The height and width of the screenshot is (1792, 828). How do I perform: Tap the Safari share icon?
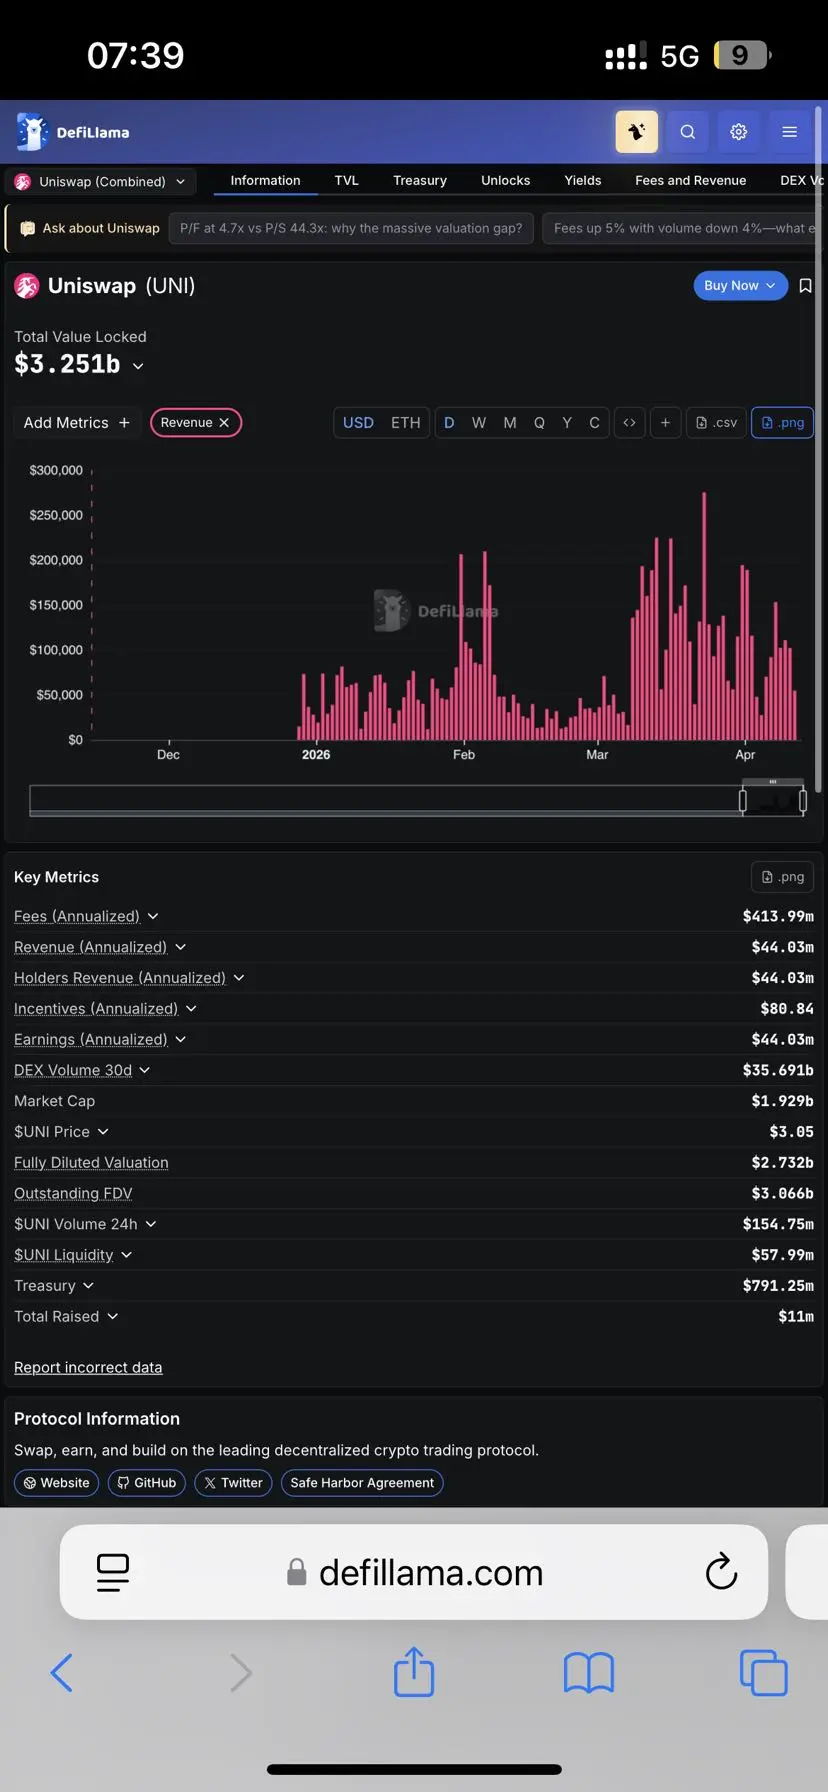coord(414,1672)
